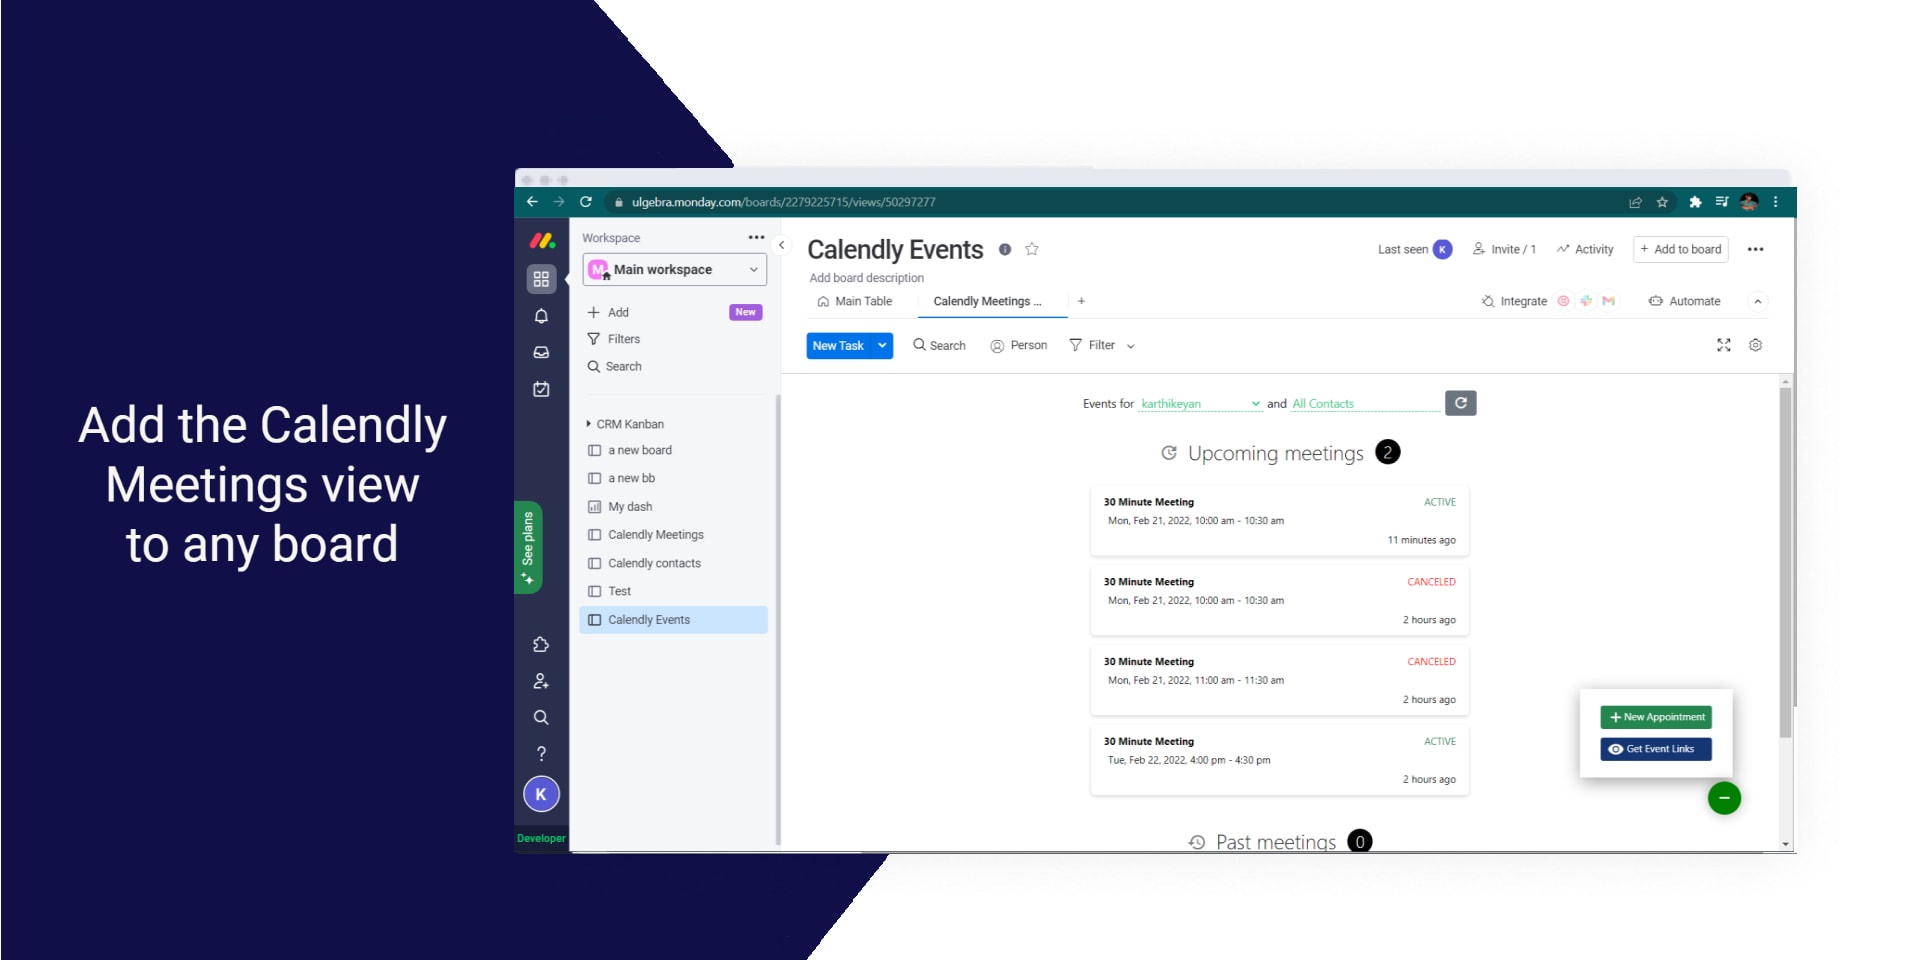The image size is (1920, 960).
Task: Click the browser share icon
Action: (1635, 202)
